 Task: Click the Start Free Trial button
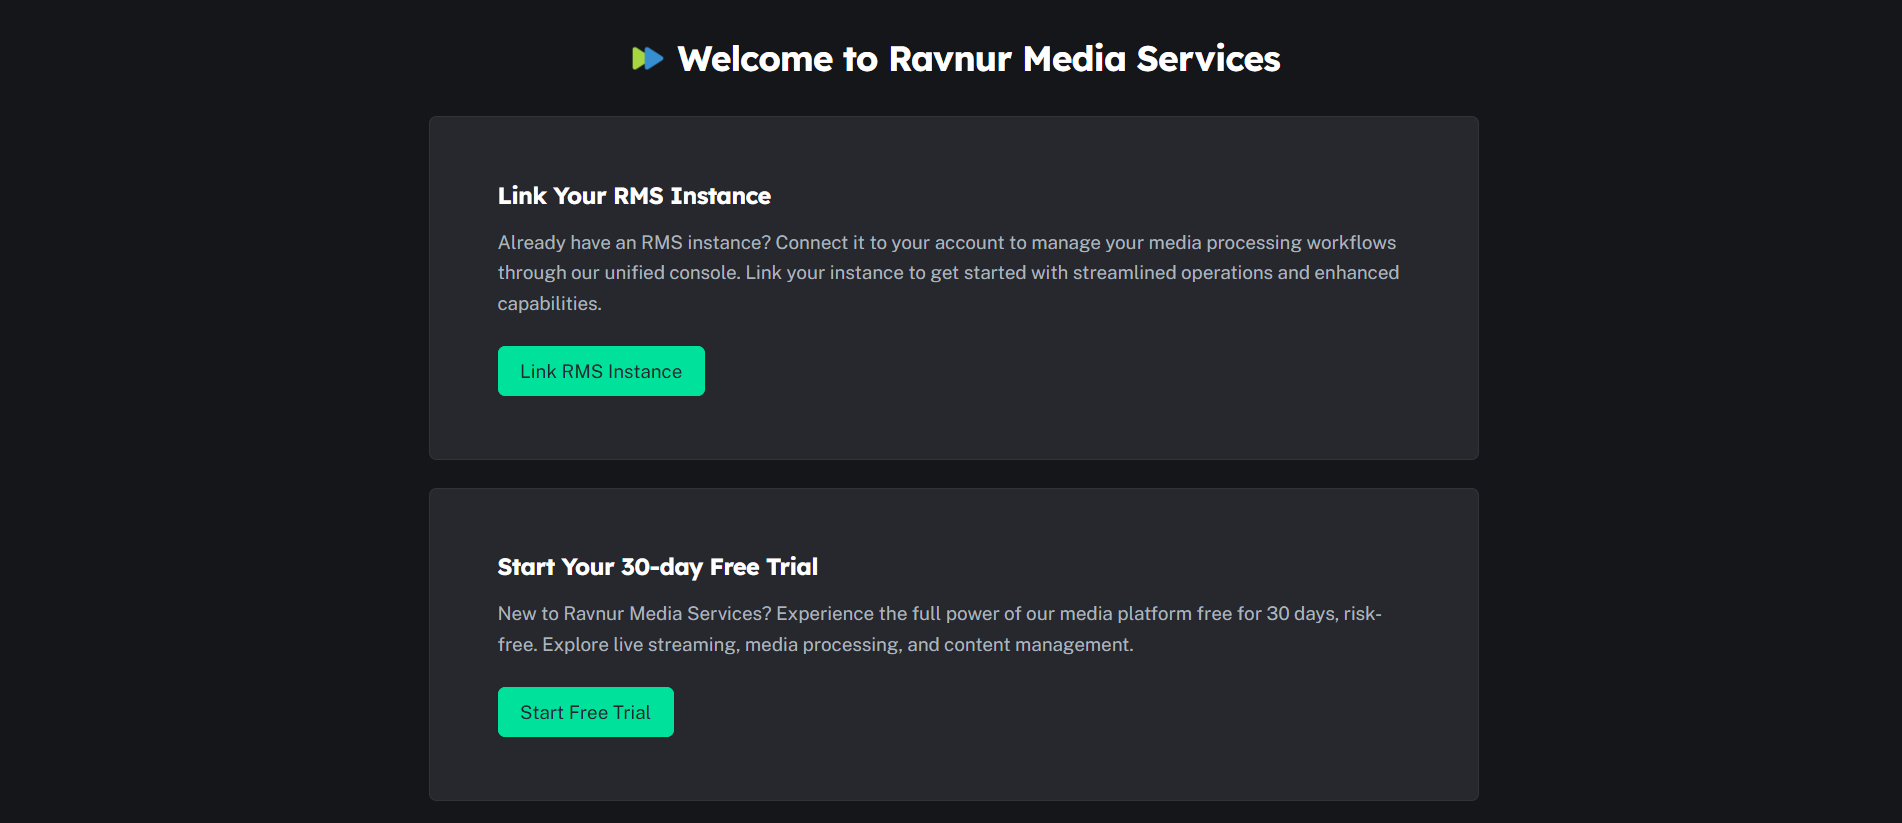pos(586,712)
